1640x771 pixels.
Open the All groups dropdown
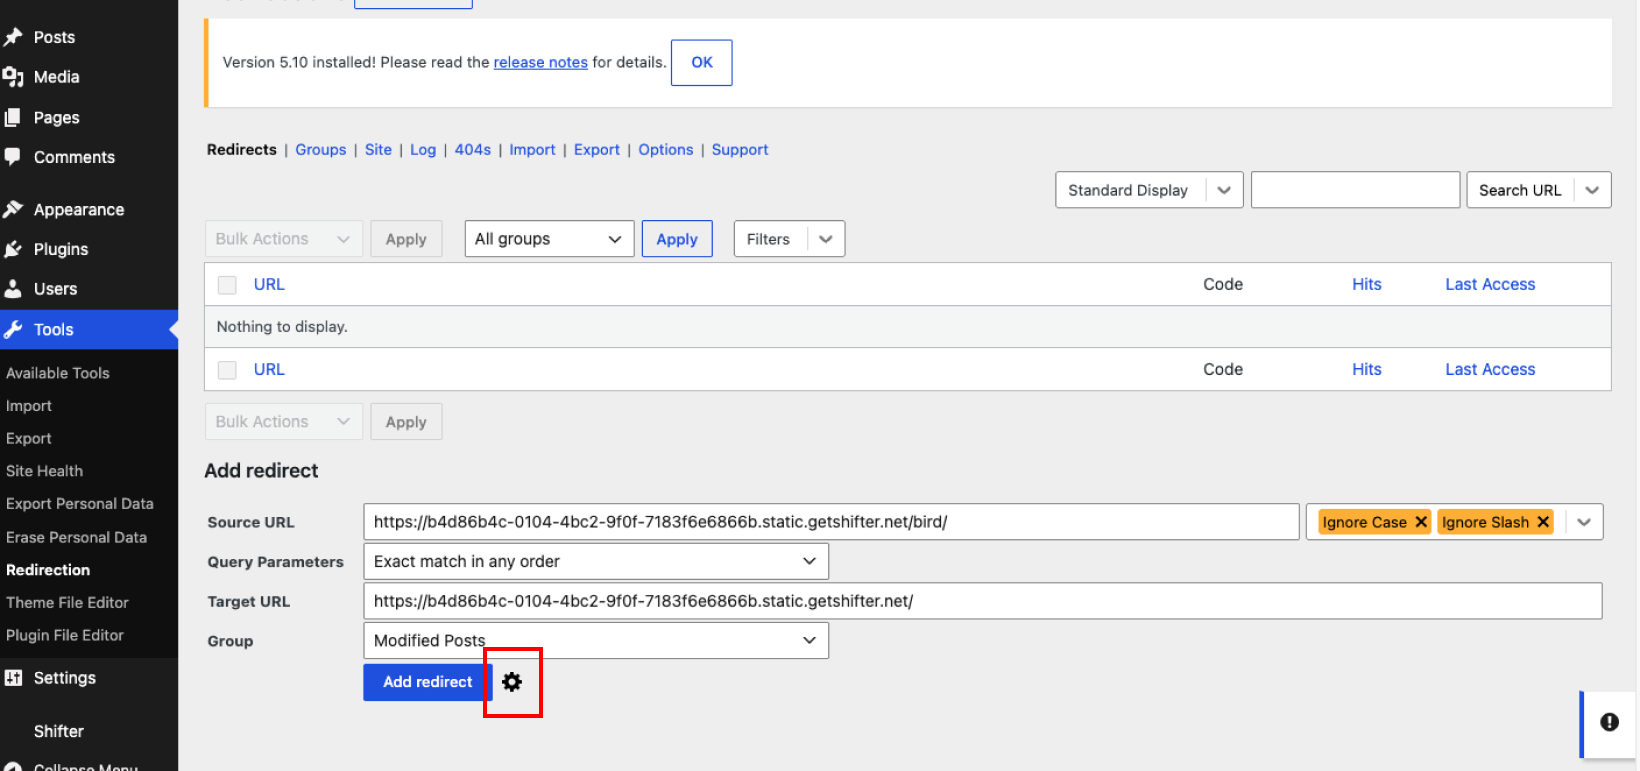point(549,239)
